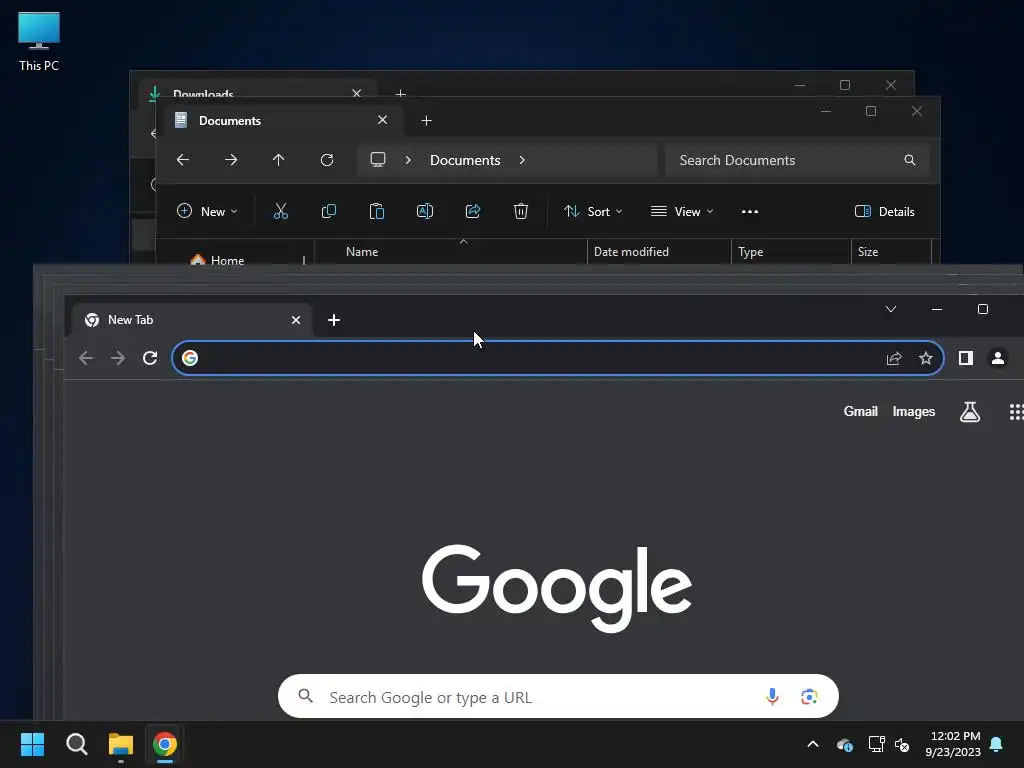The height and width of the screenshot is (768, 1024).
Task: Start voice search with microphone icon
Action: (772, 697)
